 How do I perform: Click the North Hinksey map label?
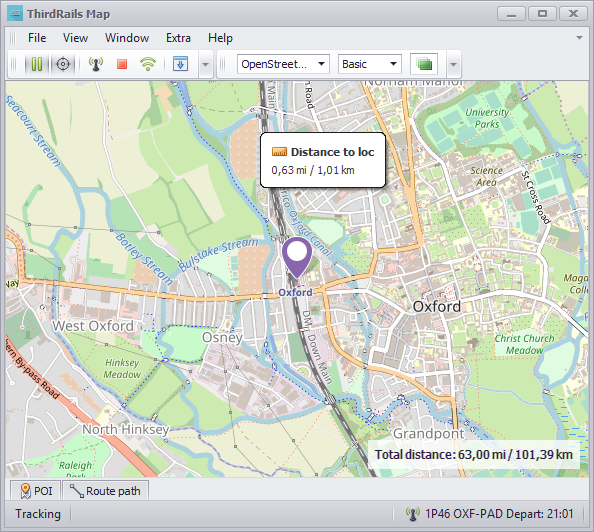125,429
